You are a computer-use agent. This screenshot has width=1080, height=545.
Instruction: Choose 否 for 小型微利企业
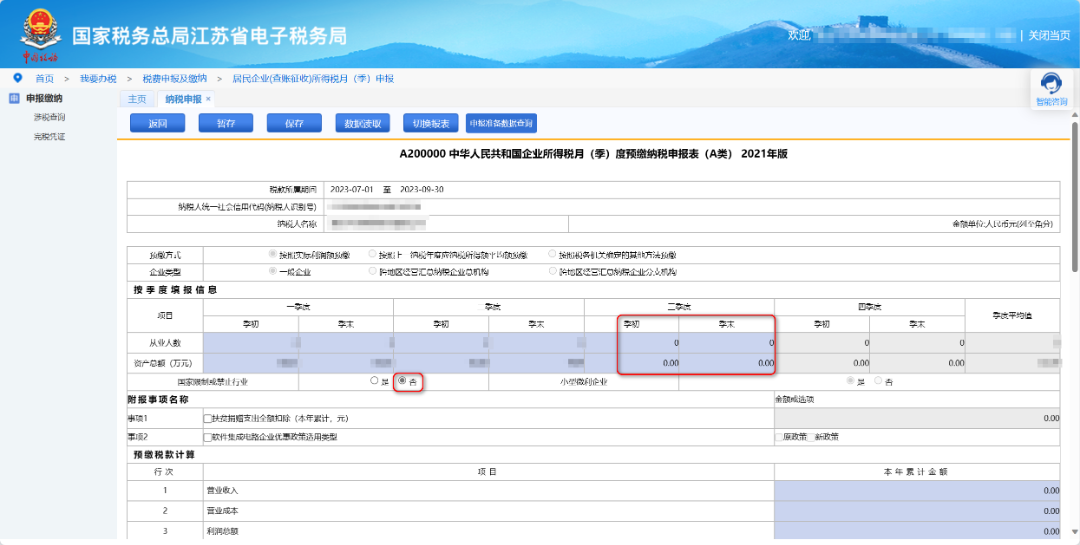tap(878, 380)
